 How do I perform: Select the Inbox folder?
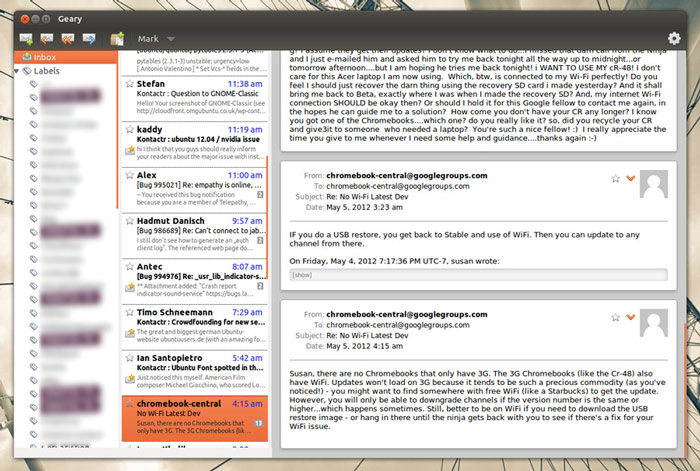pos(45,58)
